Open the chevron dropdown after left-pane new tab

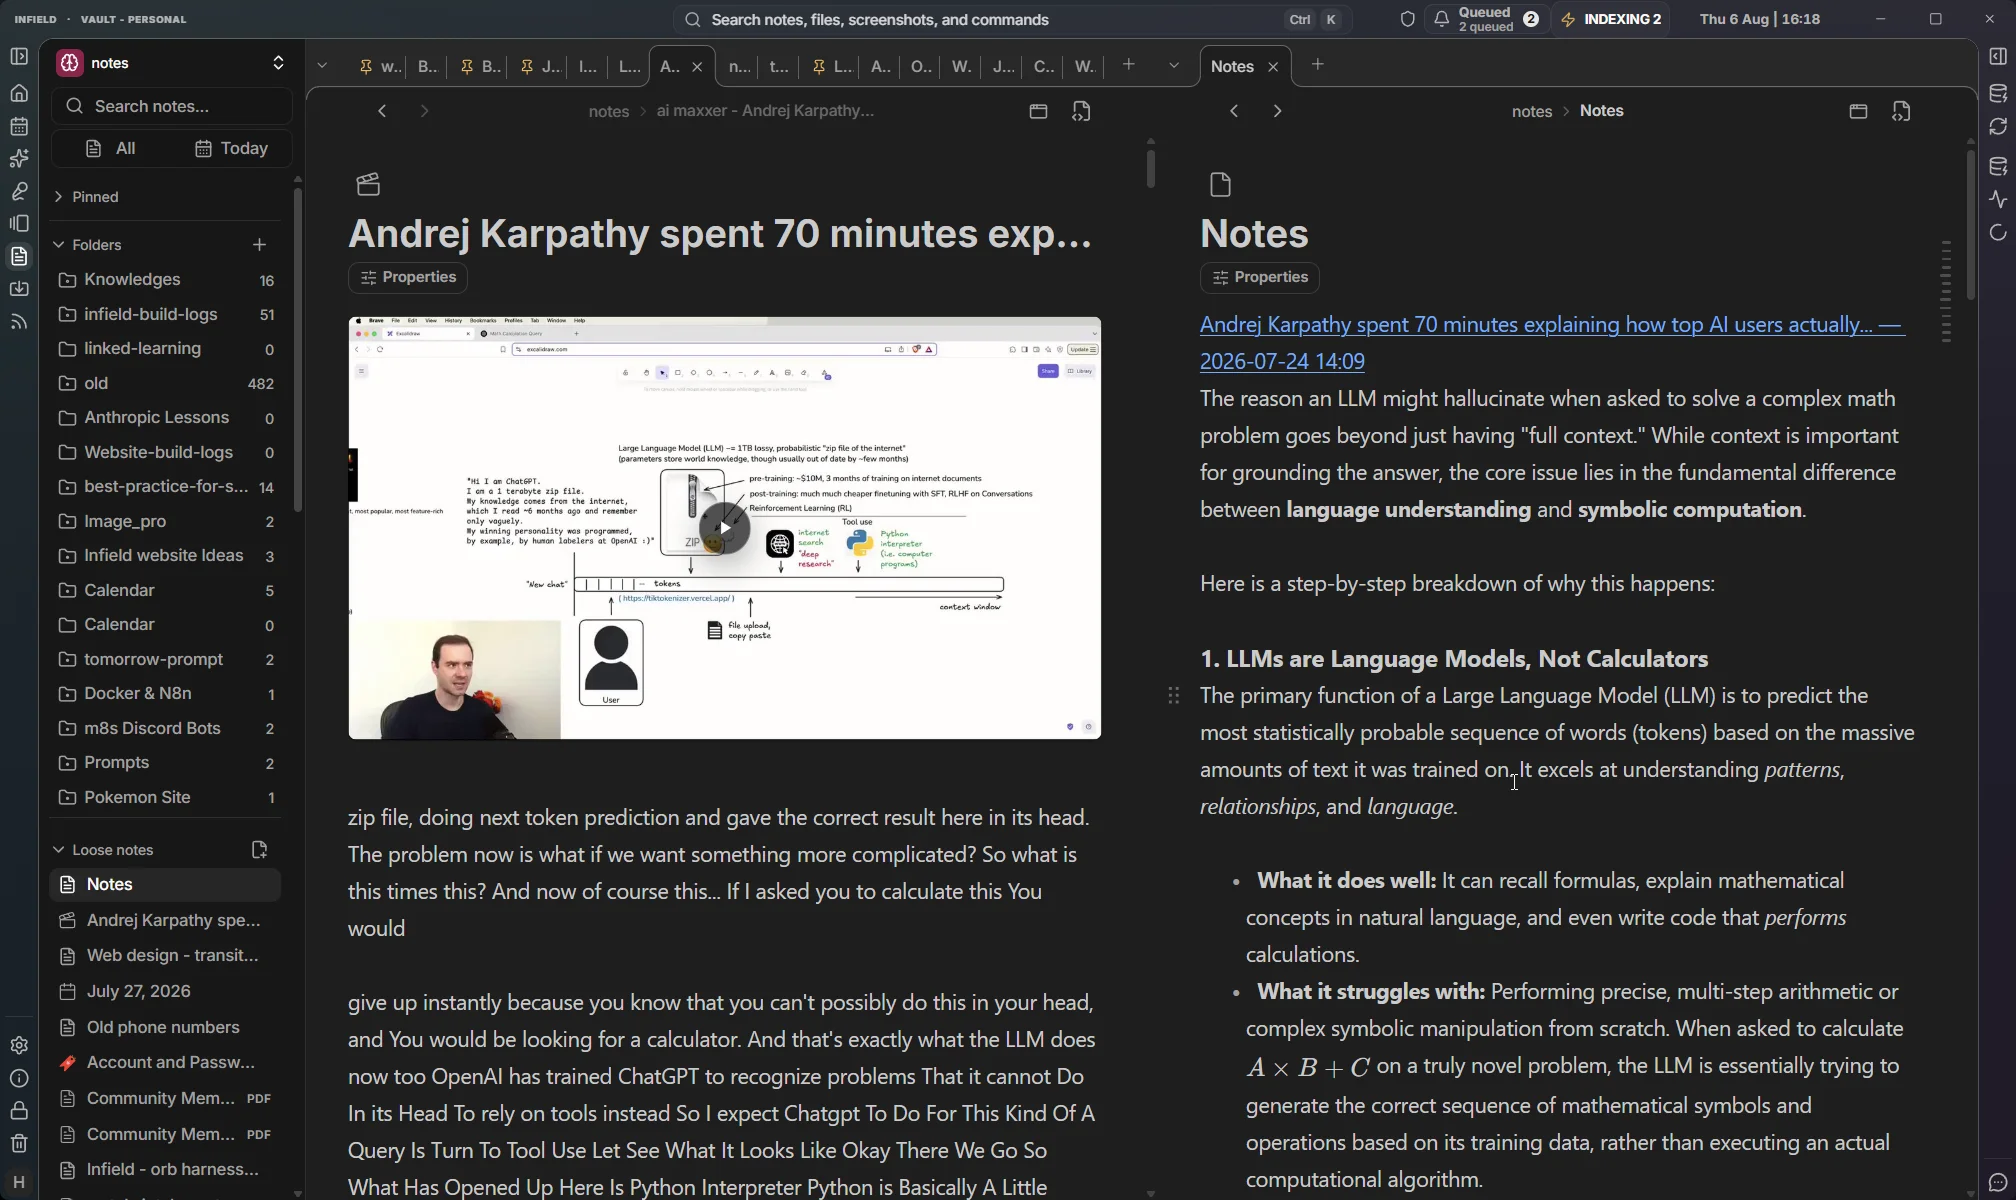tap(1174, 66)
